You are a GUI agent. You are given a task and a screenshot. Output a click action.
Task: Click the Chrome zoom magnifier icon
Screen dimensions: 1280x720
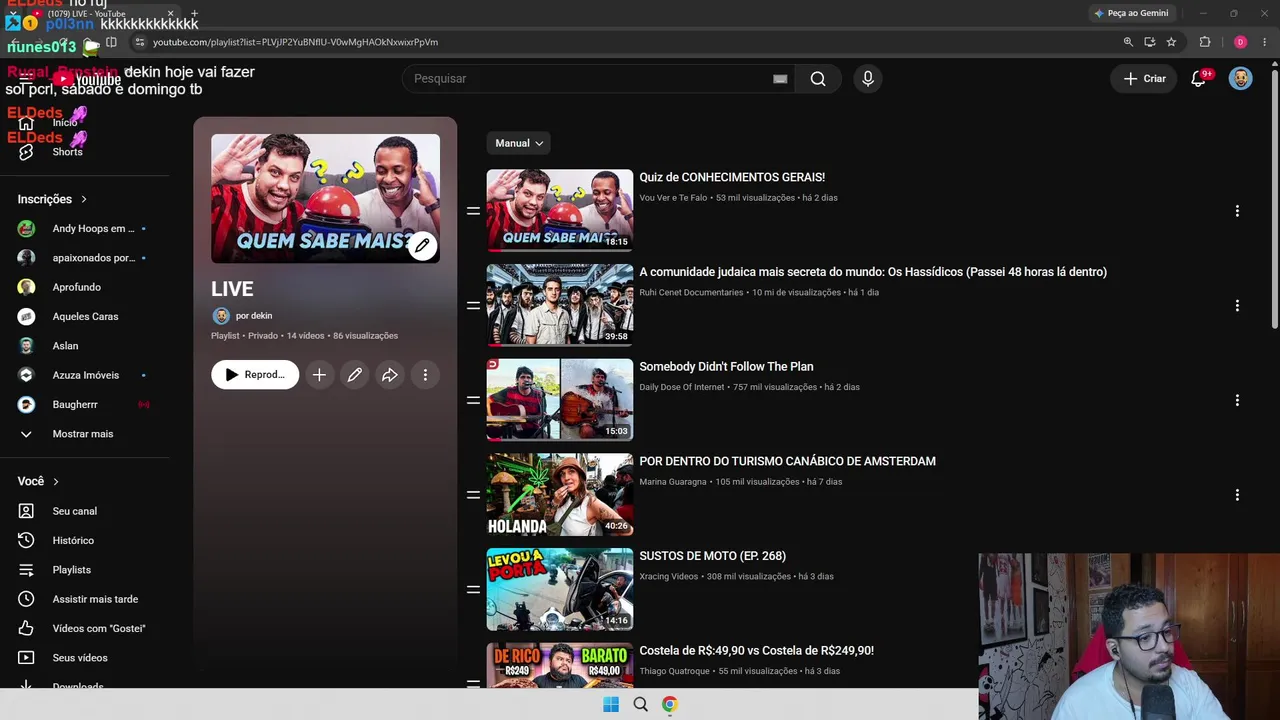click(x=1128, y=42)
